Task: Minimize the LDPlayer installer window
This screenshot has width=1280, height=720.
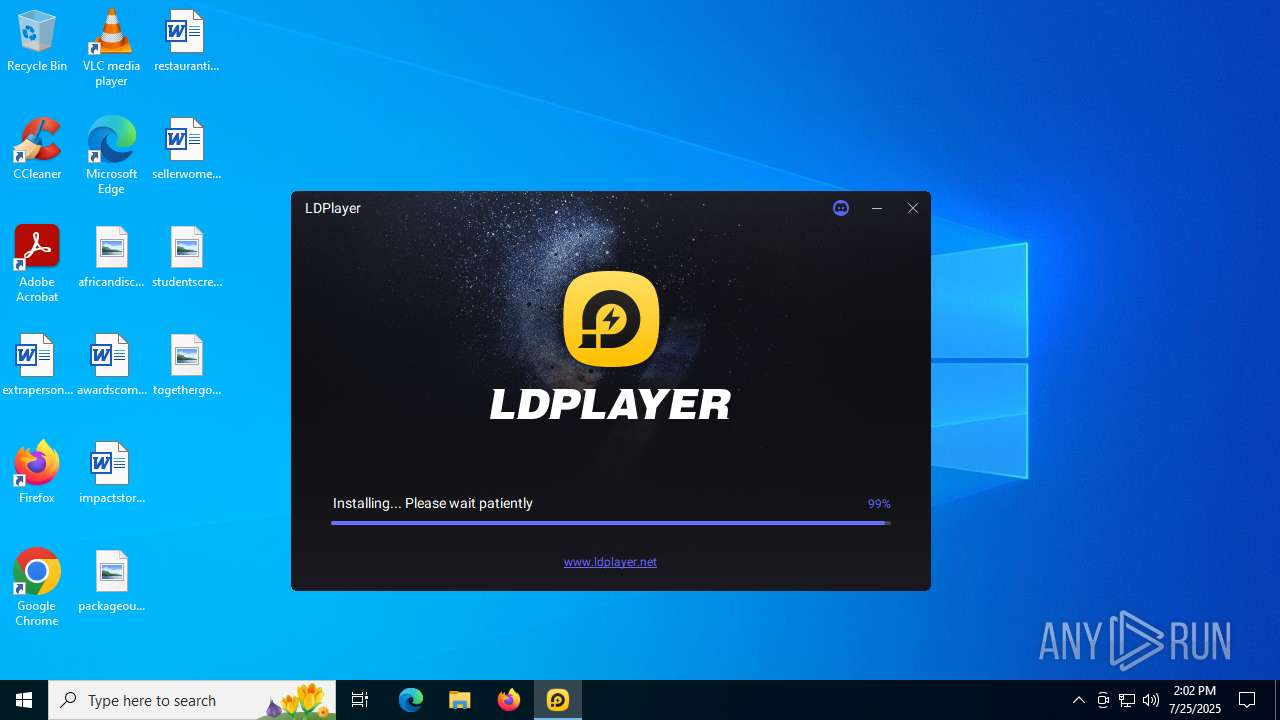Action: tap(877, 208)
